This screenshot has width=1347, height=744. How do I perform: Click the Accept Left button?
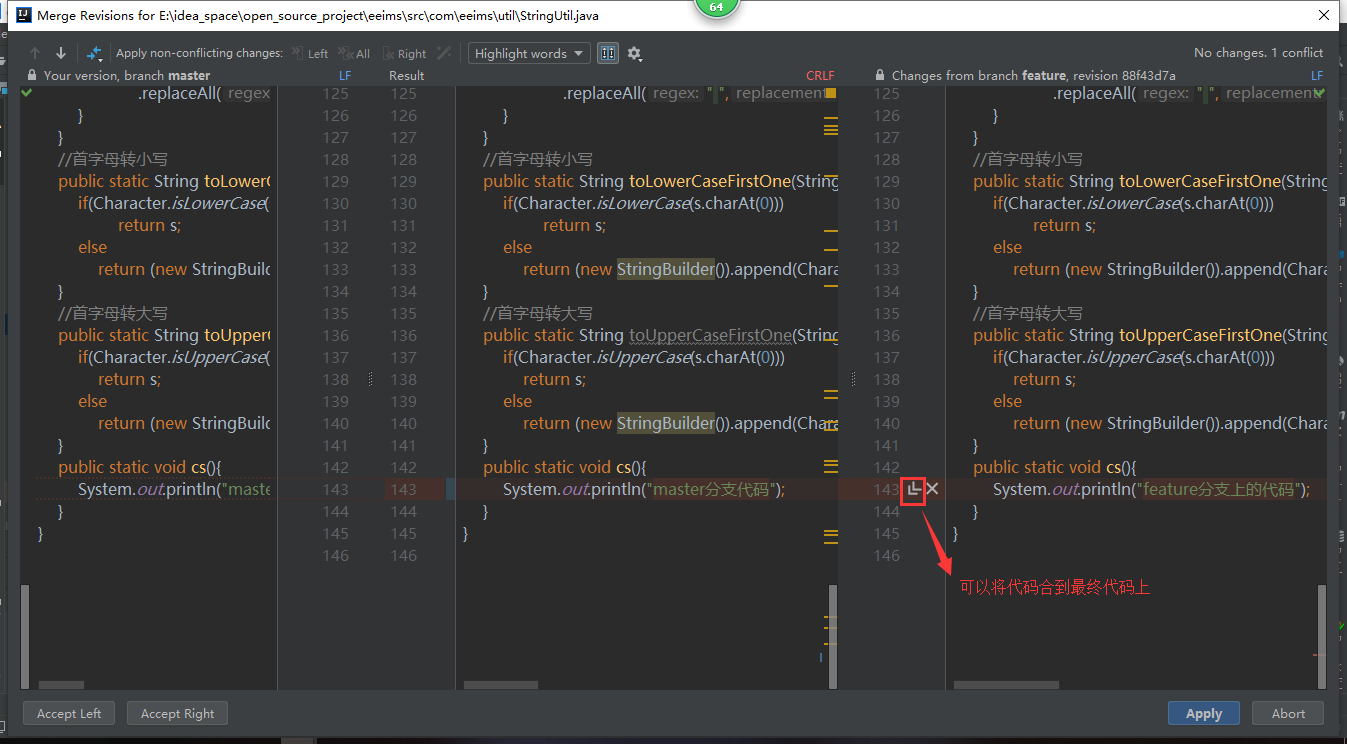click(x=69, y=713)
